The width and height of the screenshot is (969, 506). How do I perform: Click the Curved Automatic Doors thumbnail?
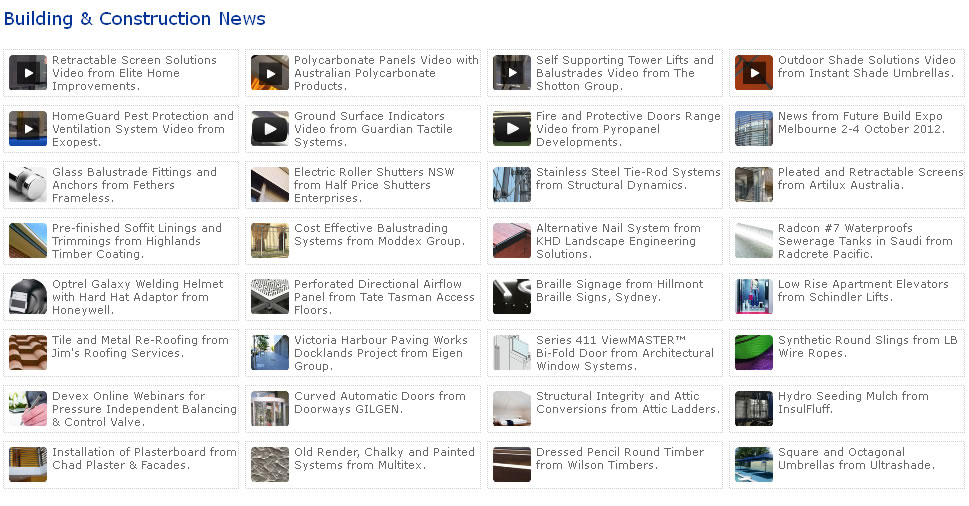click(270, 409)
